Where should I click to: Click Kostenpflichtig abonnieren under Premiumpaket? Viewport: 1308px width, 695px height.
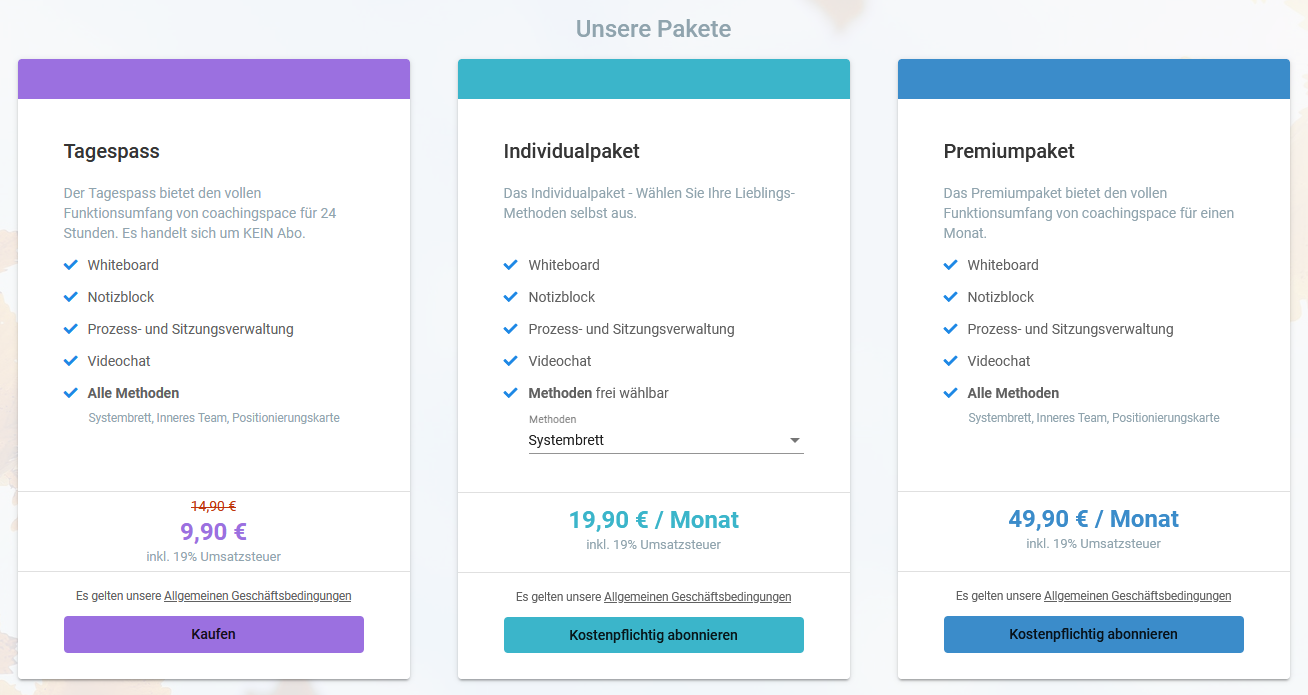click(x=1093, y=634)
